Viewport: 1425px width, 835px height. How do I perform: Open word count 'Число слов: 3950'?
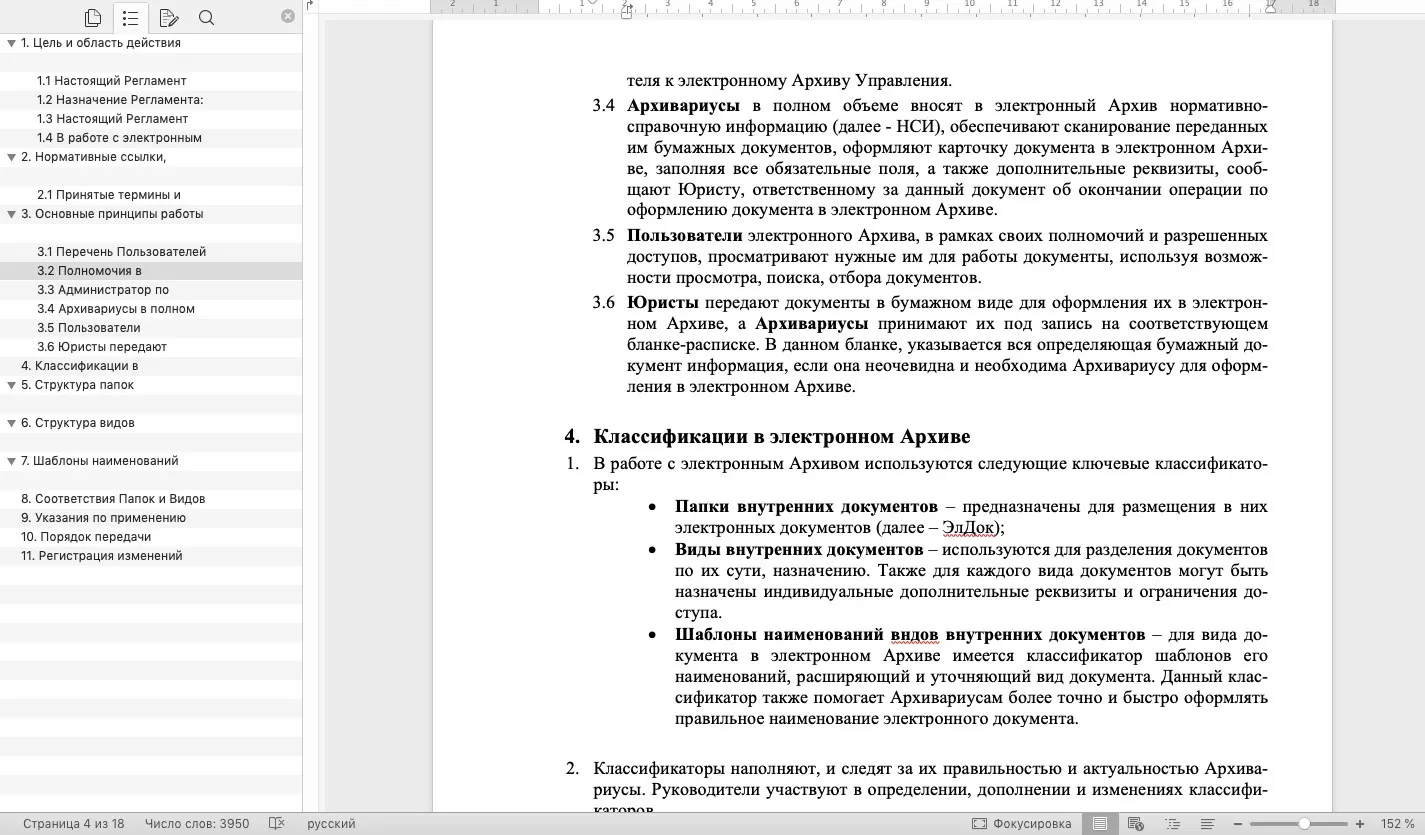point(197,824)
